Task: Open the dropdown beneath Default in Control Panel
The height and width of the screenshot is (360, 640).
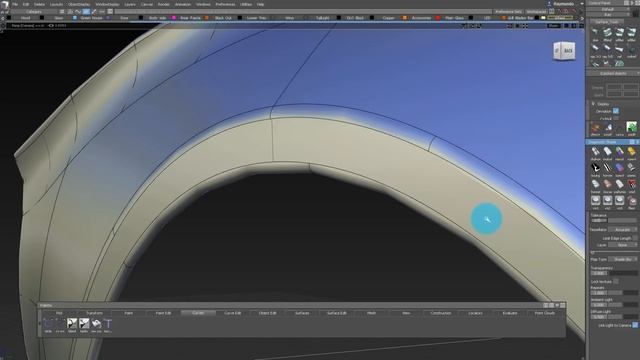Action: pos(608,14)
